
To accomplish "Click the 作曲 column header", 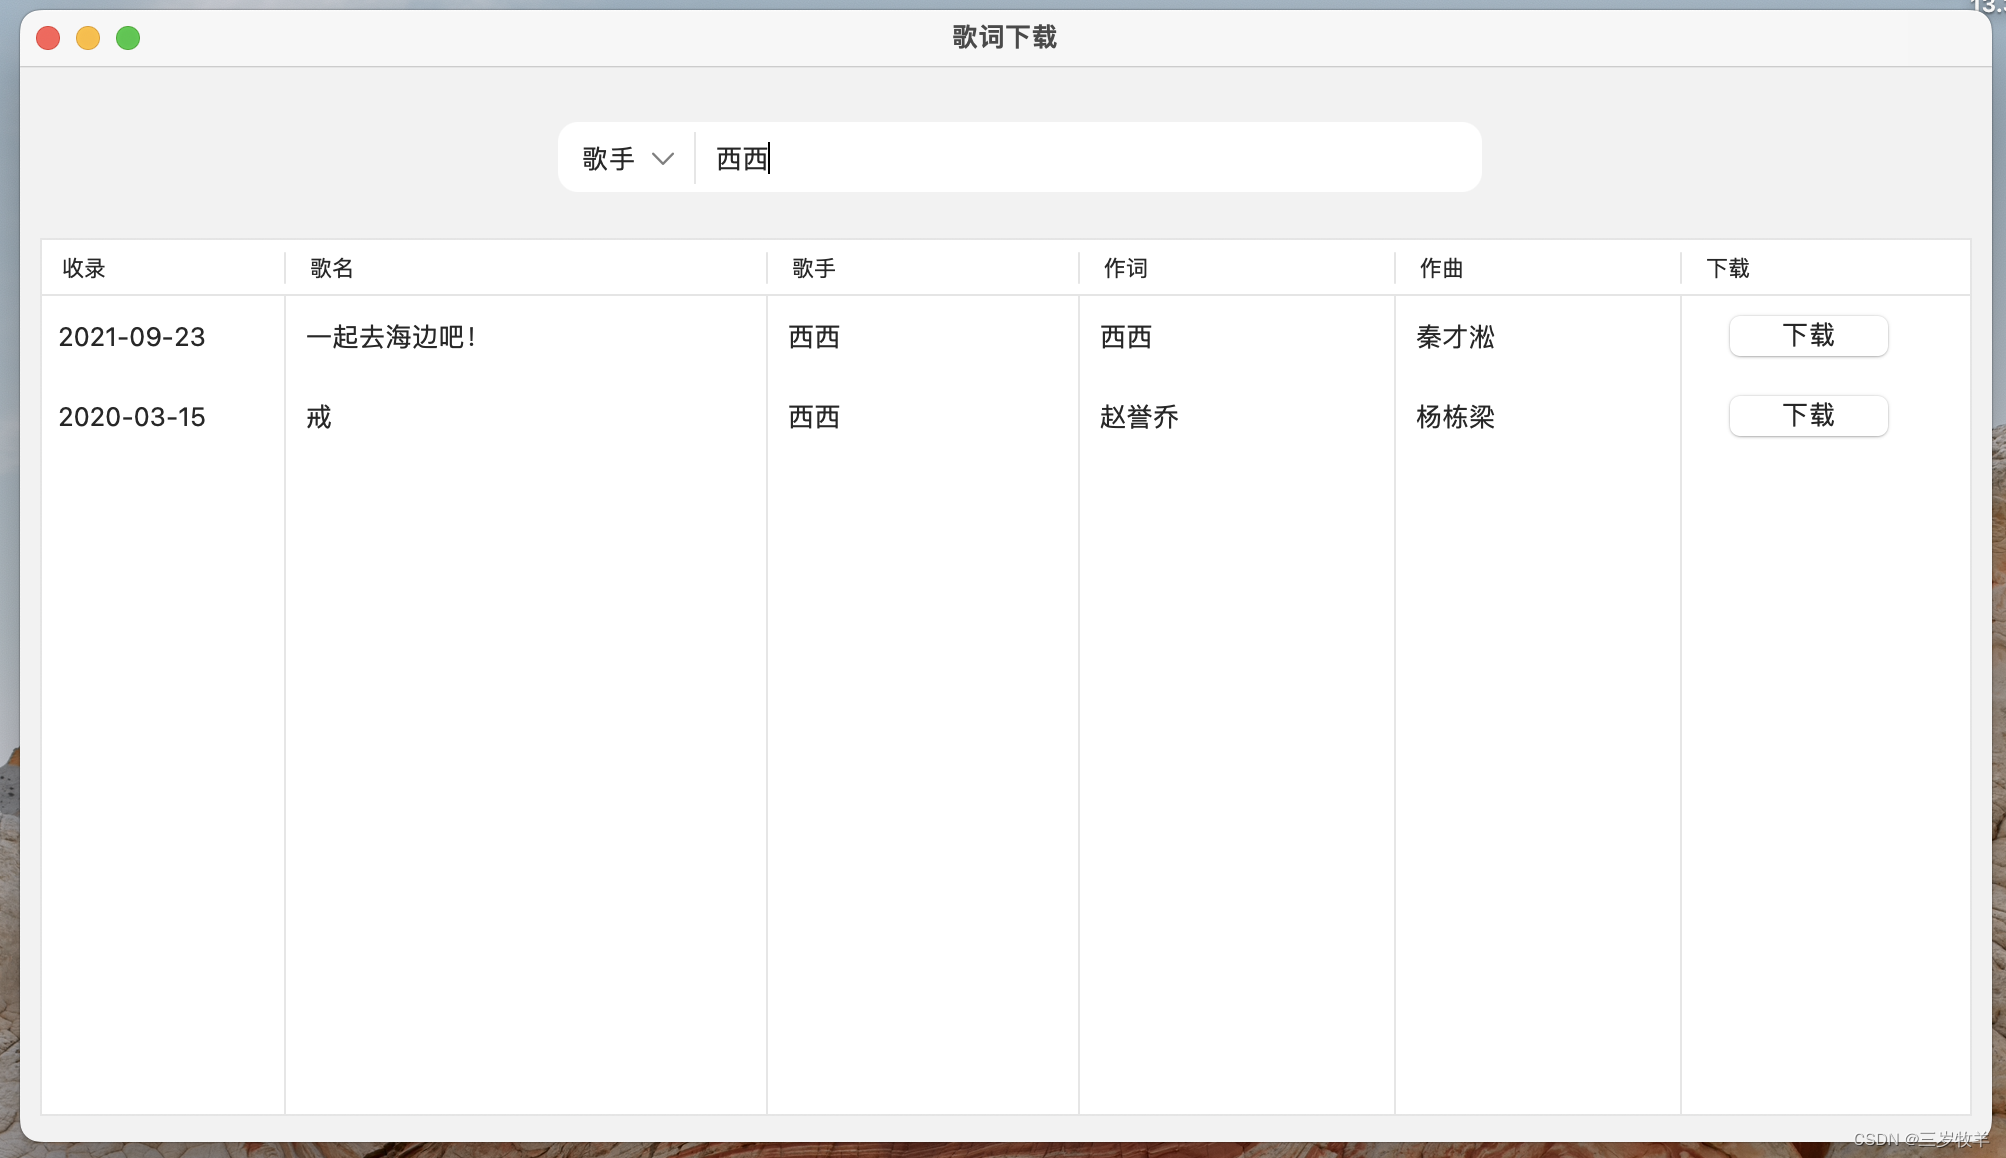I will tap(1442, 268).
